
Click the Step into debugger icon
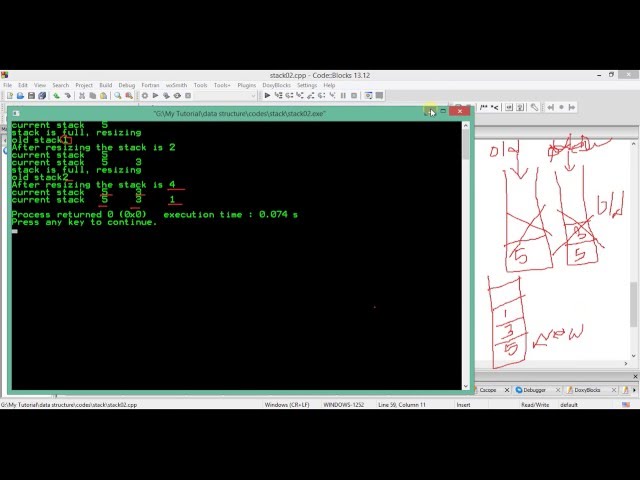tap(300, 96)
